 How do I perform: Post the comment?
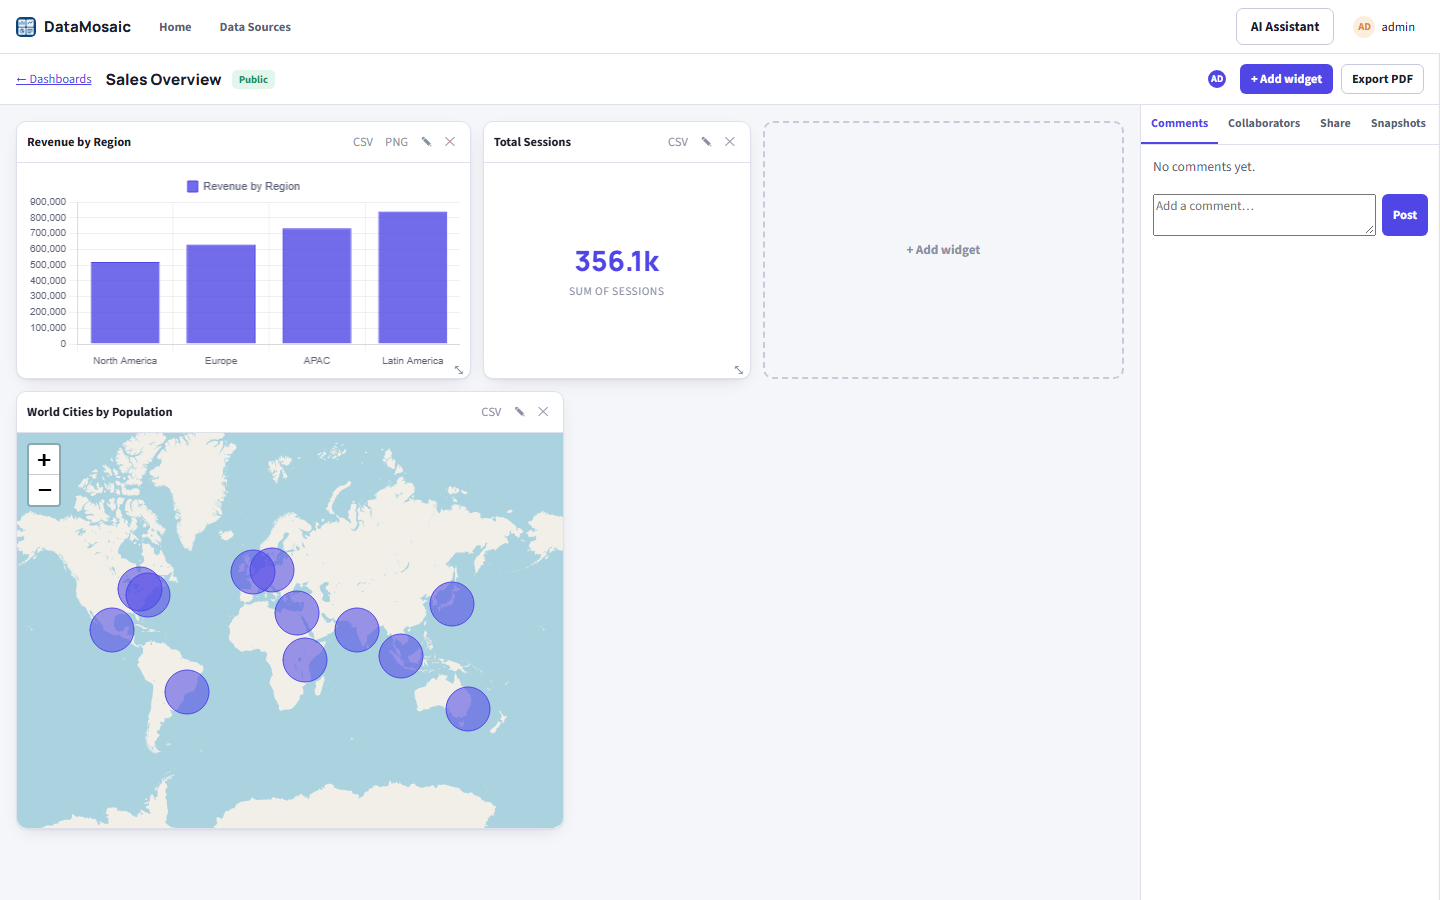click(1405, 215)
